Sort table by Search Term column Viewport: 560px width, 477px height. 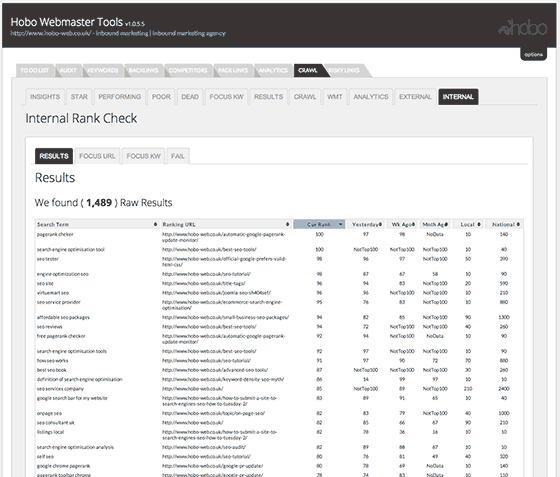click(97, 224)
